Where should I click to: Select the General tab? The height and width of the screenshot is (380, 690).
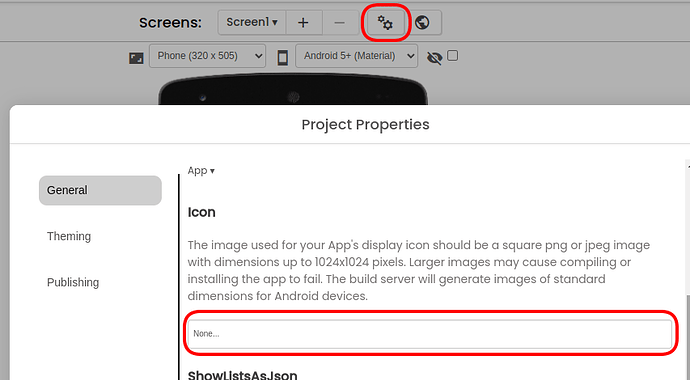[100, 190]
